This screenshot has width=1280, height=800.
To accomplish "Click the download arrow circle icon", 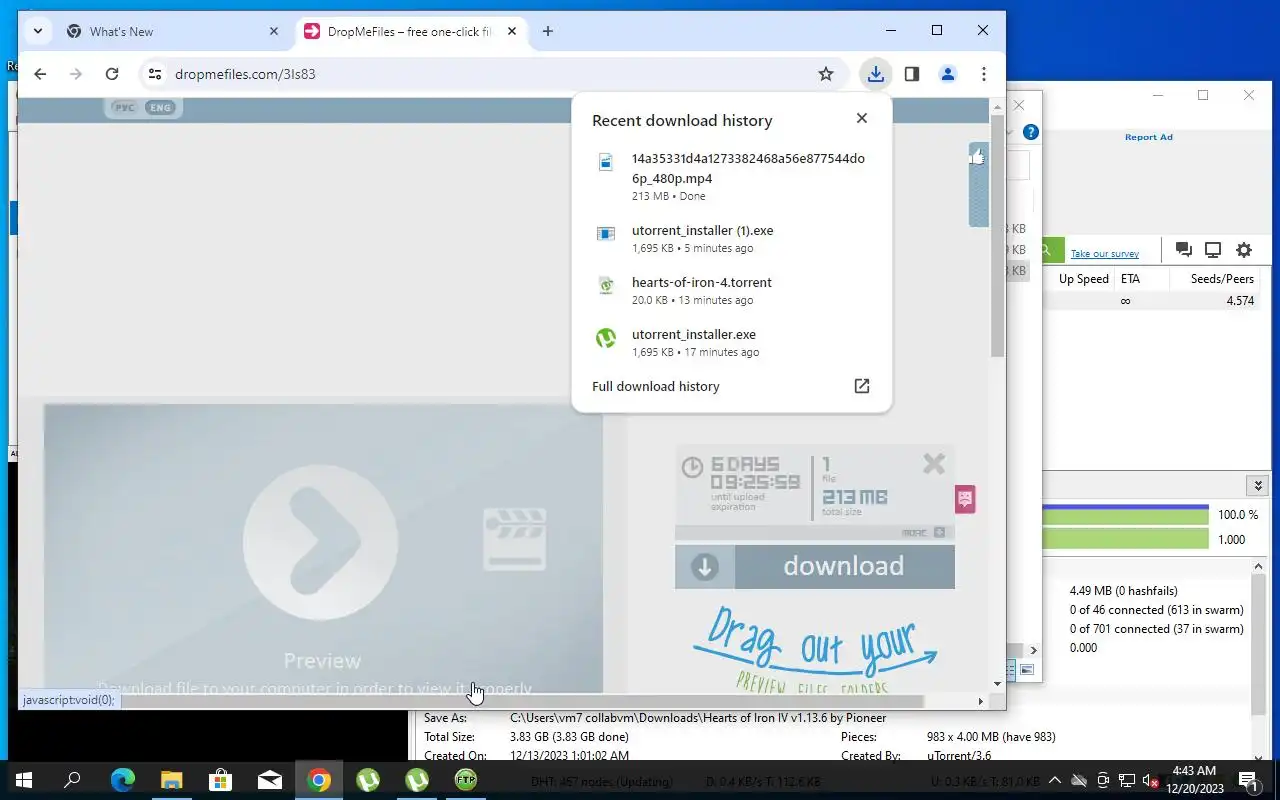I will (x=705, y=567).
